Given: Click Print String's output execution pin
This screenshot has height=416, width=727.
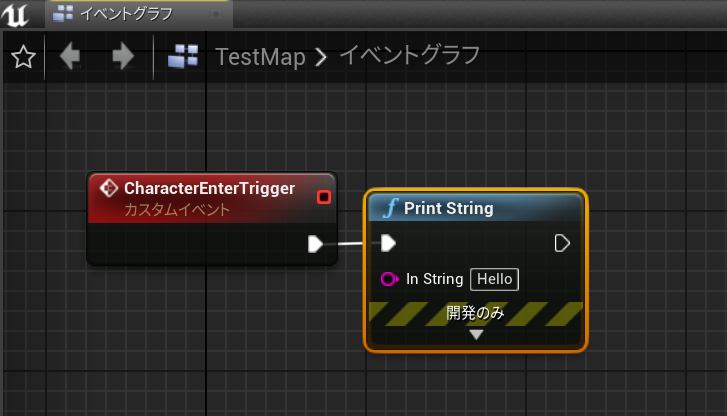Looking at the screenshot, I should [x=562, y=243].
